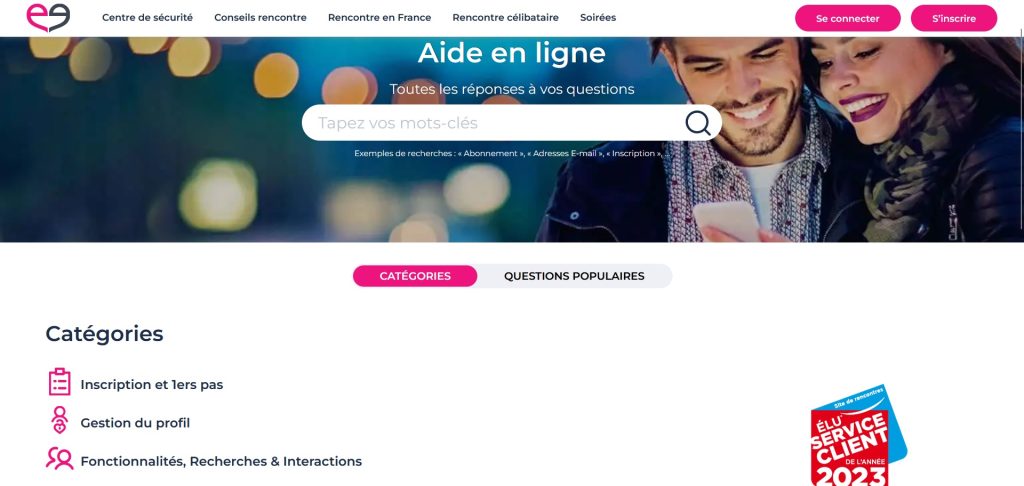Switch to Questions Populaires tab
Viewport: 1024px width, 486px height.
coord(574,276)
